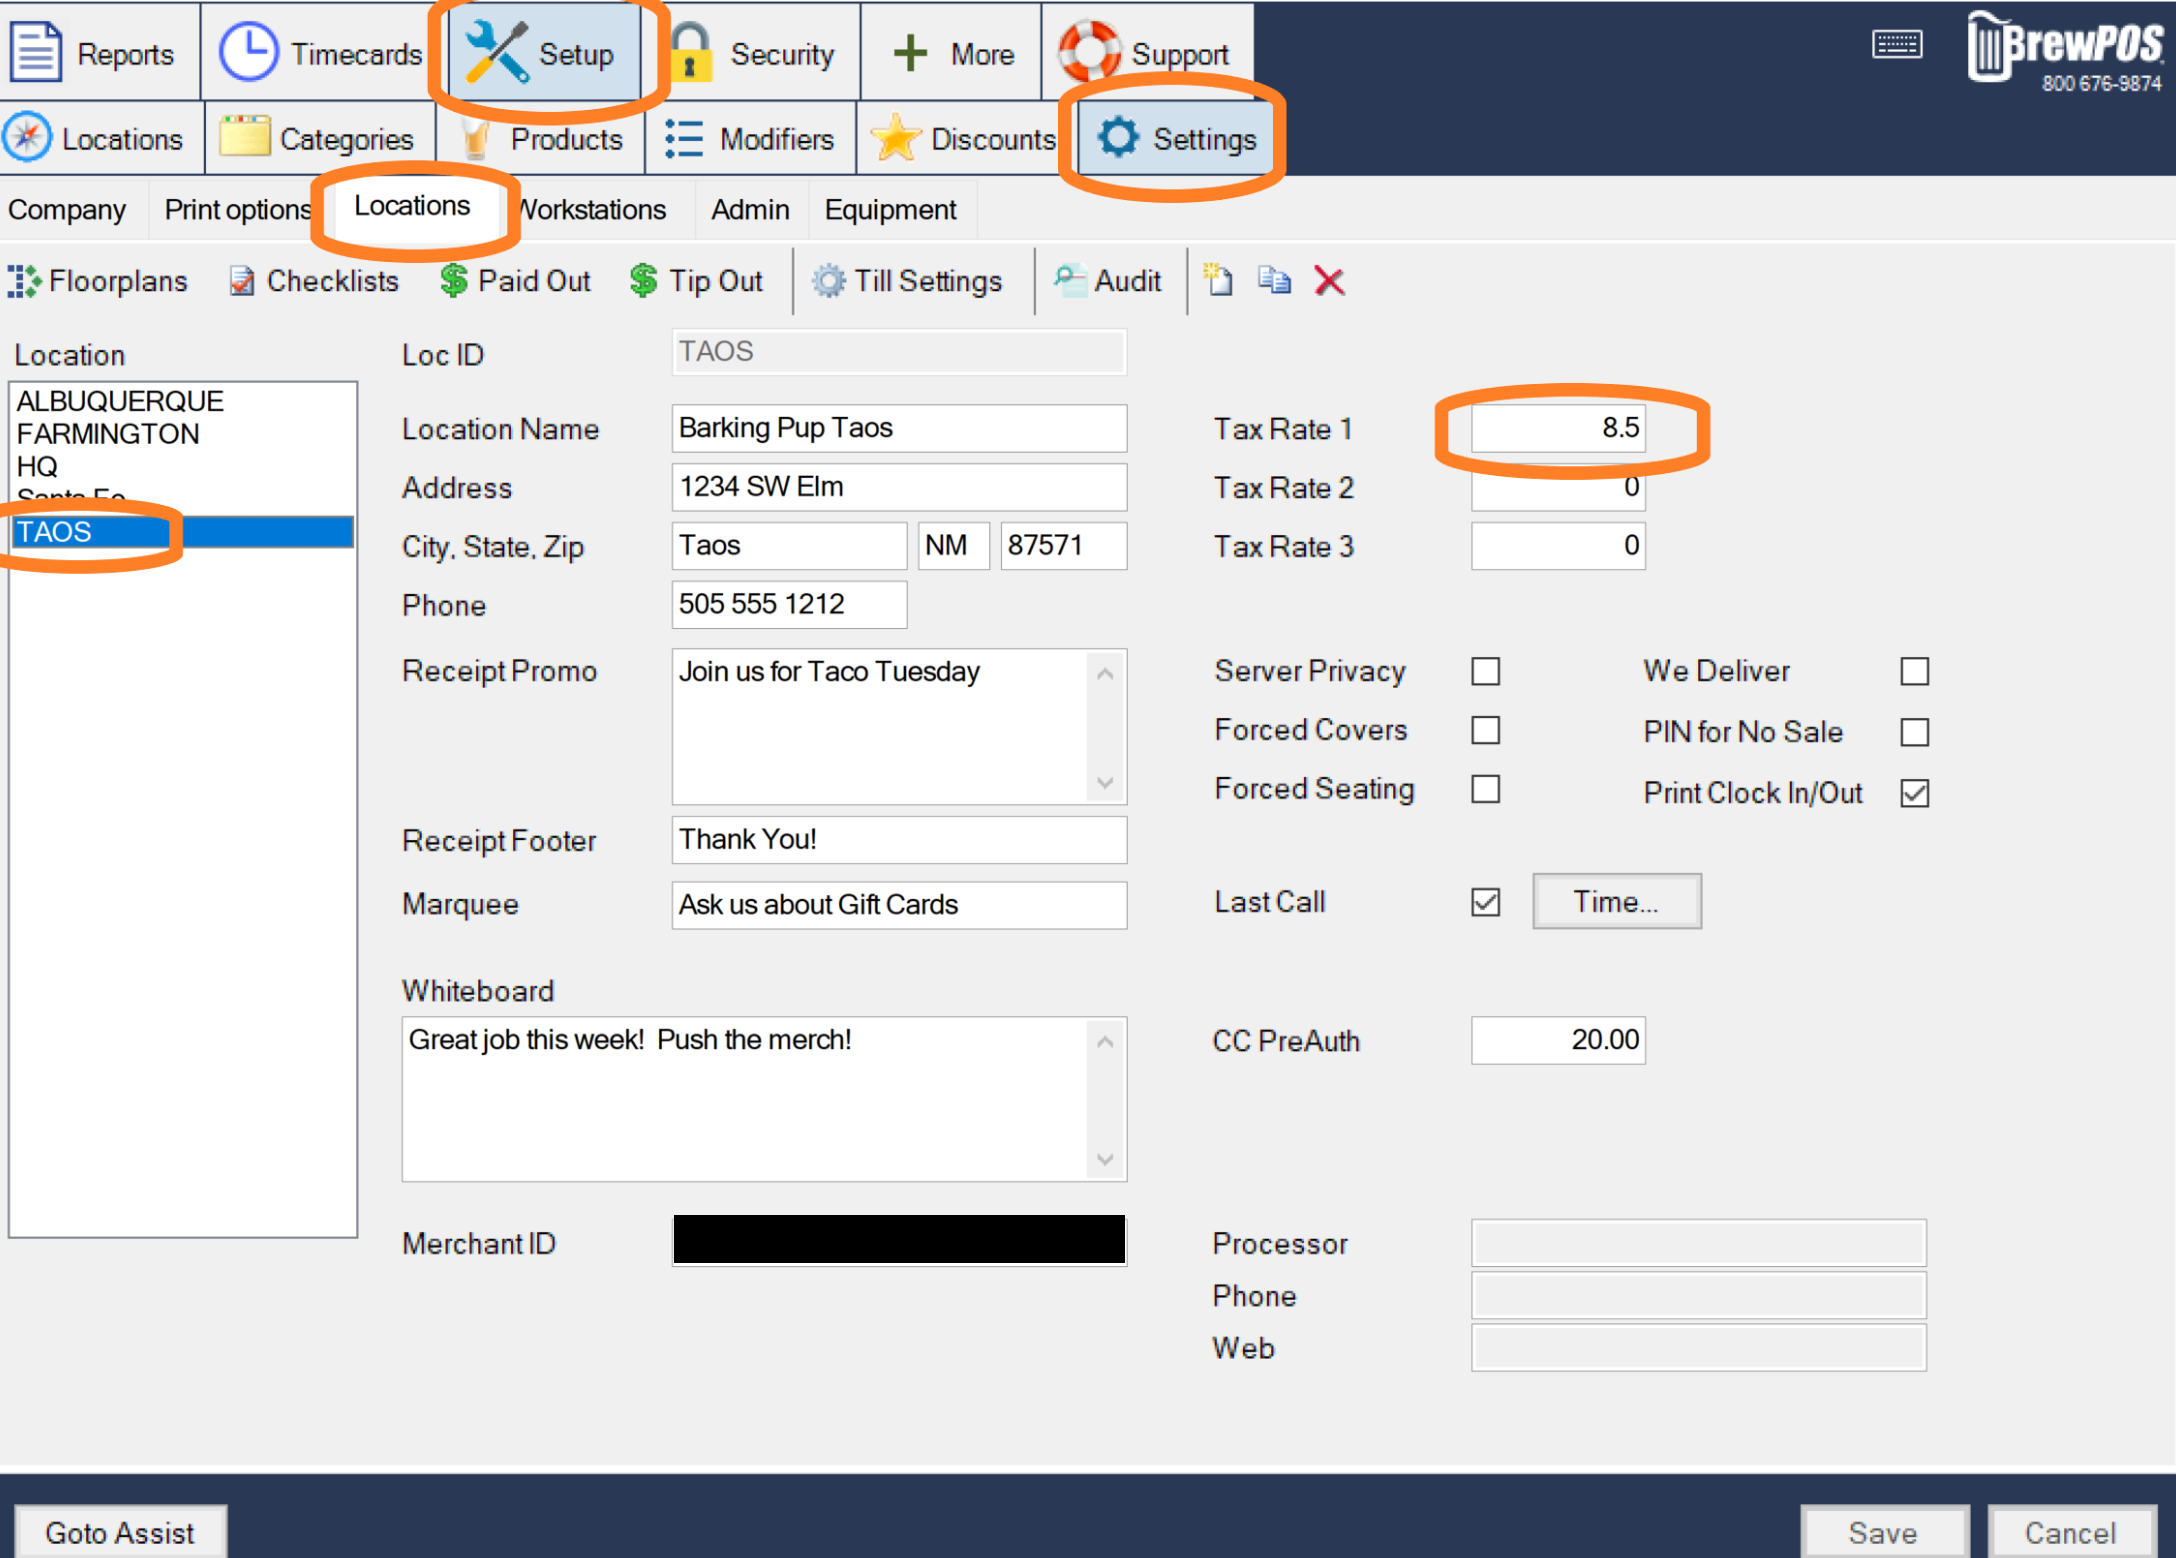This screenshot has width=2176, height=1558.
Task: Open the Categories section
Action: click(x=320, y=139)
